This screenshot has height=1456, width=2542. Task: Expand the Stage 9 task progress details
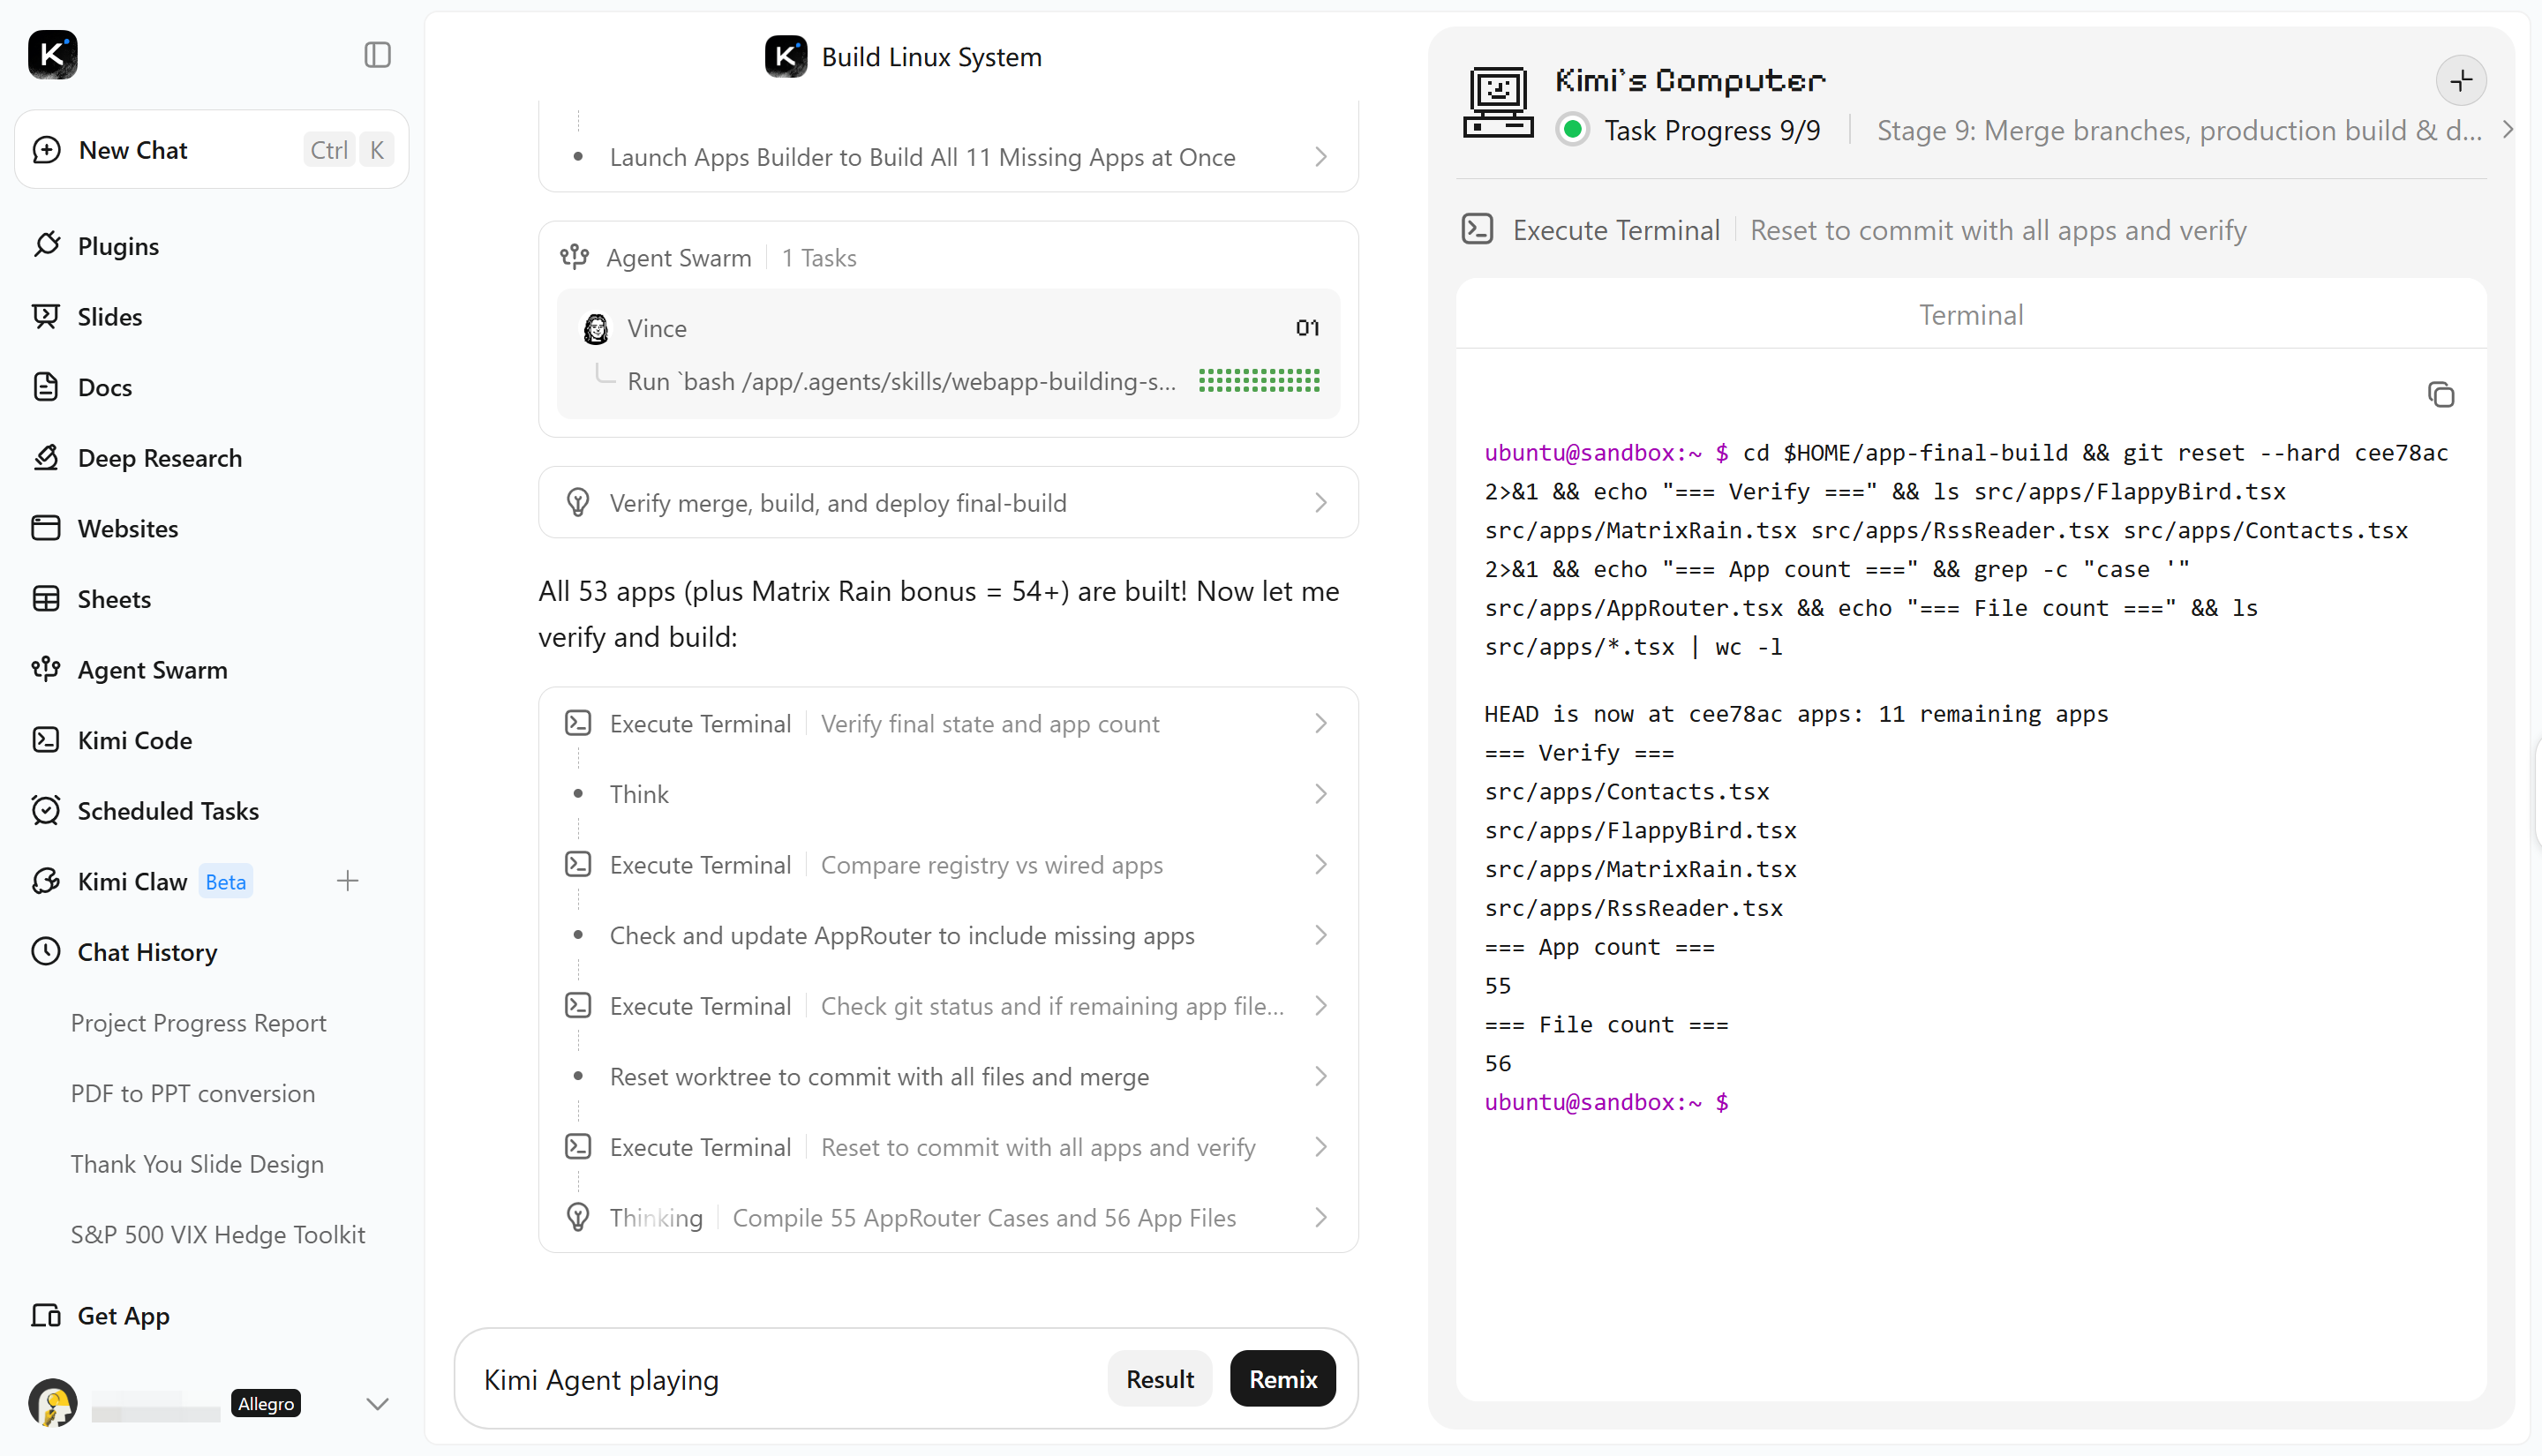(2507, 130)
